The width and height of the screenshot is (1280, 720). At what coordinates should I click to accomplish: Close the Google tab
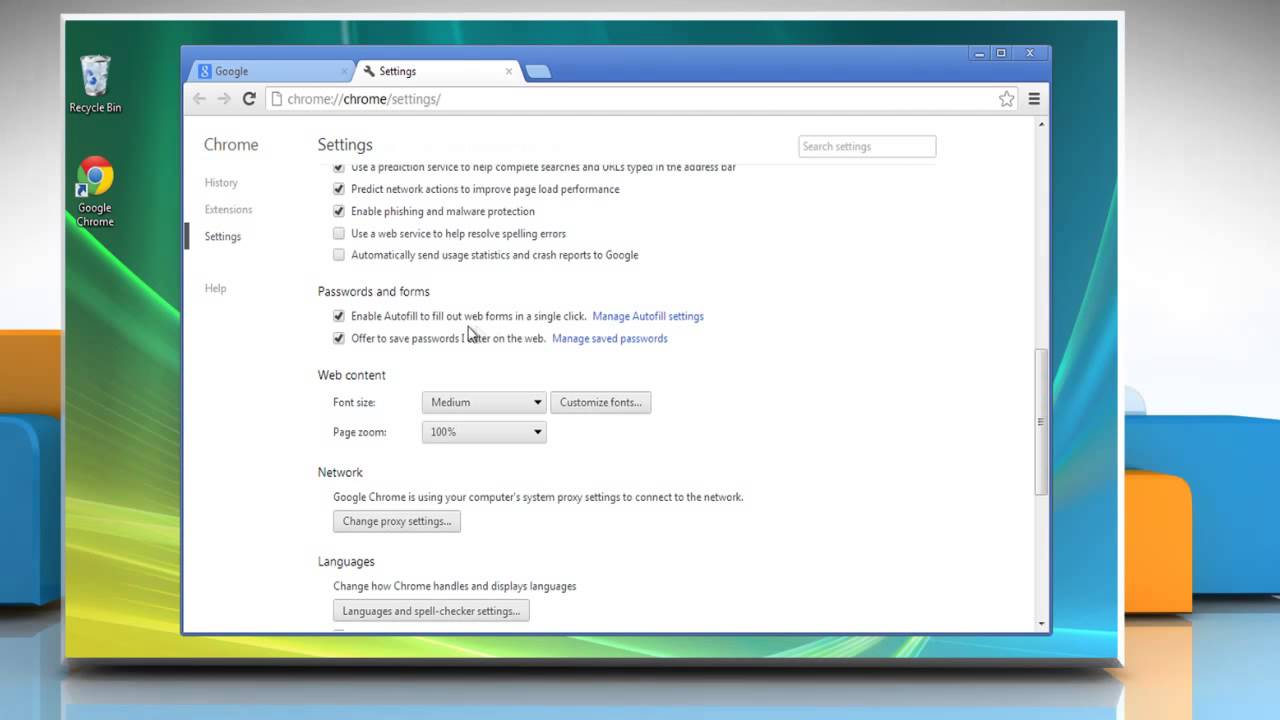[345, 71]
